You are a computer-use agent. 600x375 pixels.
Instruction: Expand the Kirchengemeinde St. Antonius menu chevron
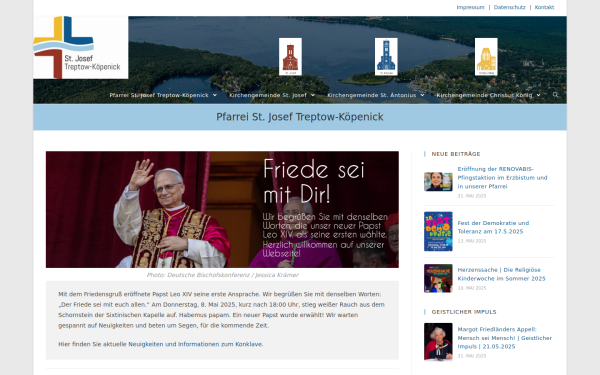(422, 95)
